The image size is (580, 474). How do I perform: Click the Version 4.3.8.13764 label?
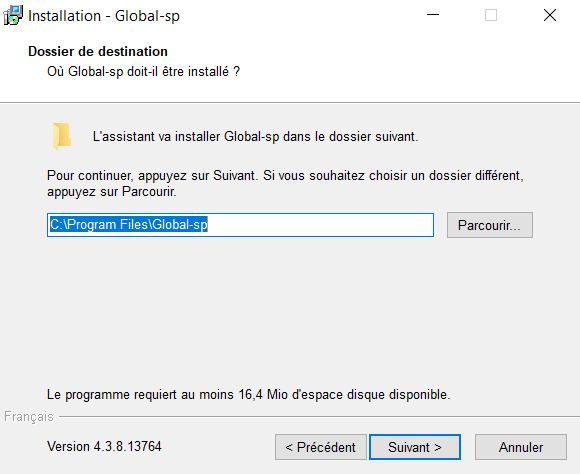[x=104, y=446]
